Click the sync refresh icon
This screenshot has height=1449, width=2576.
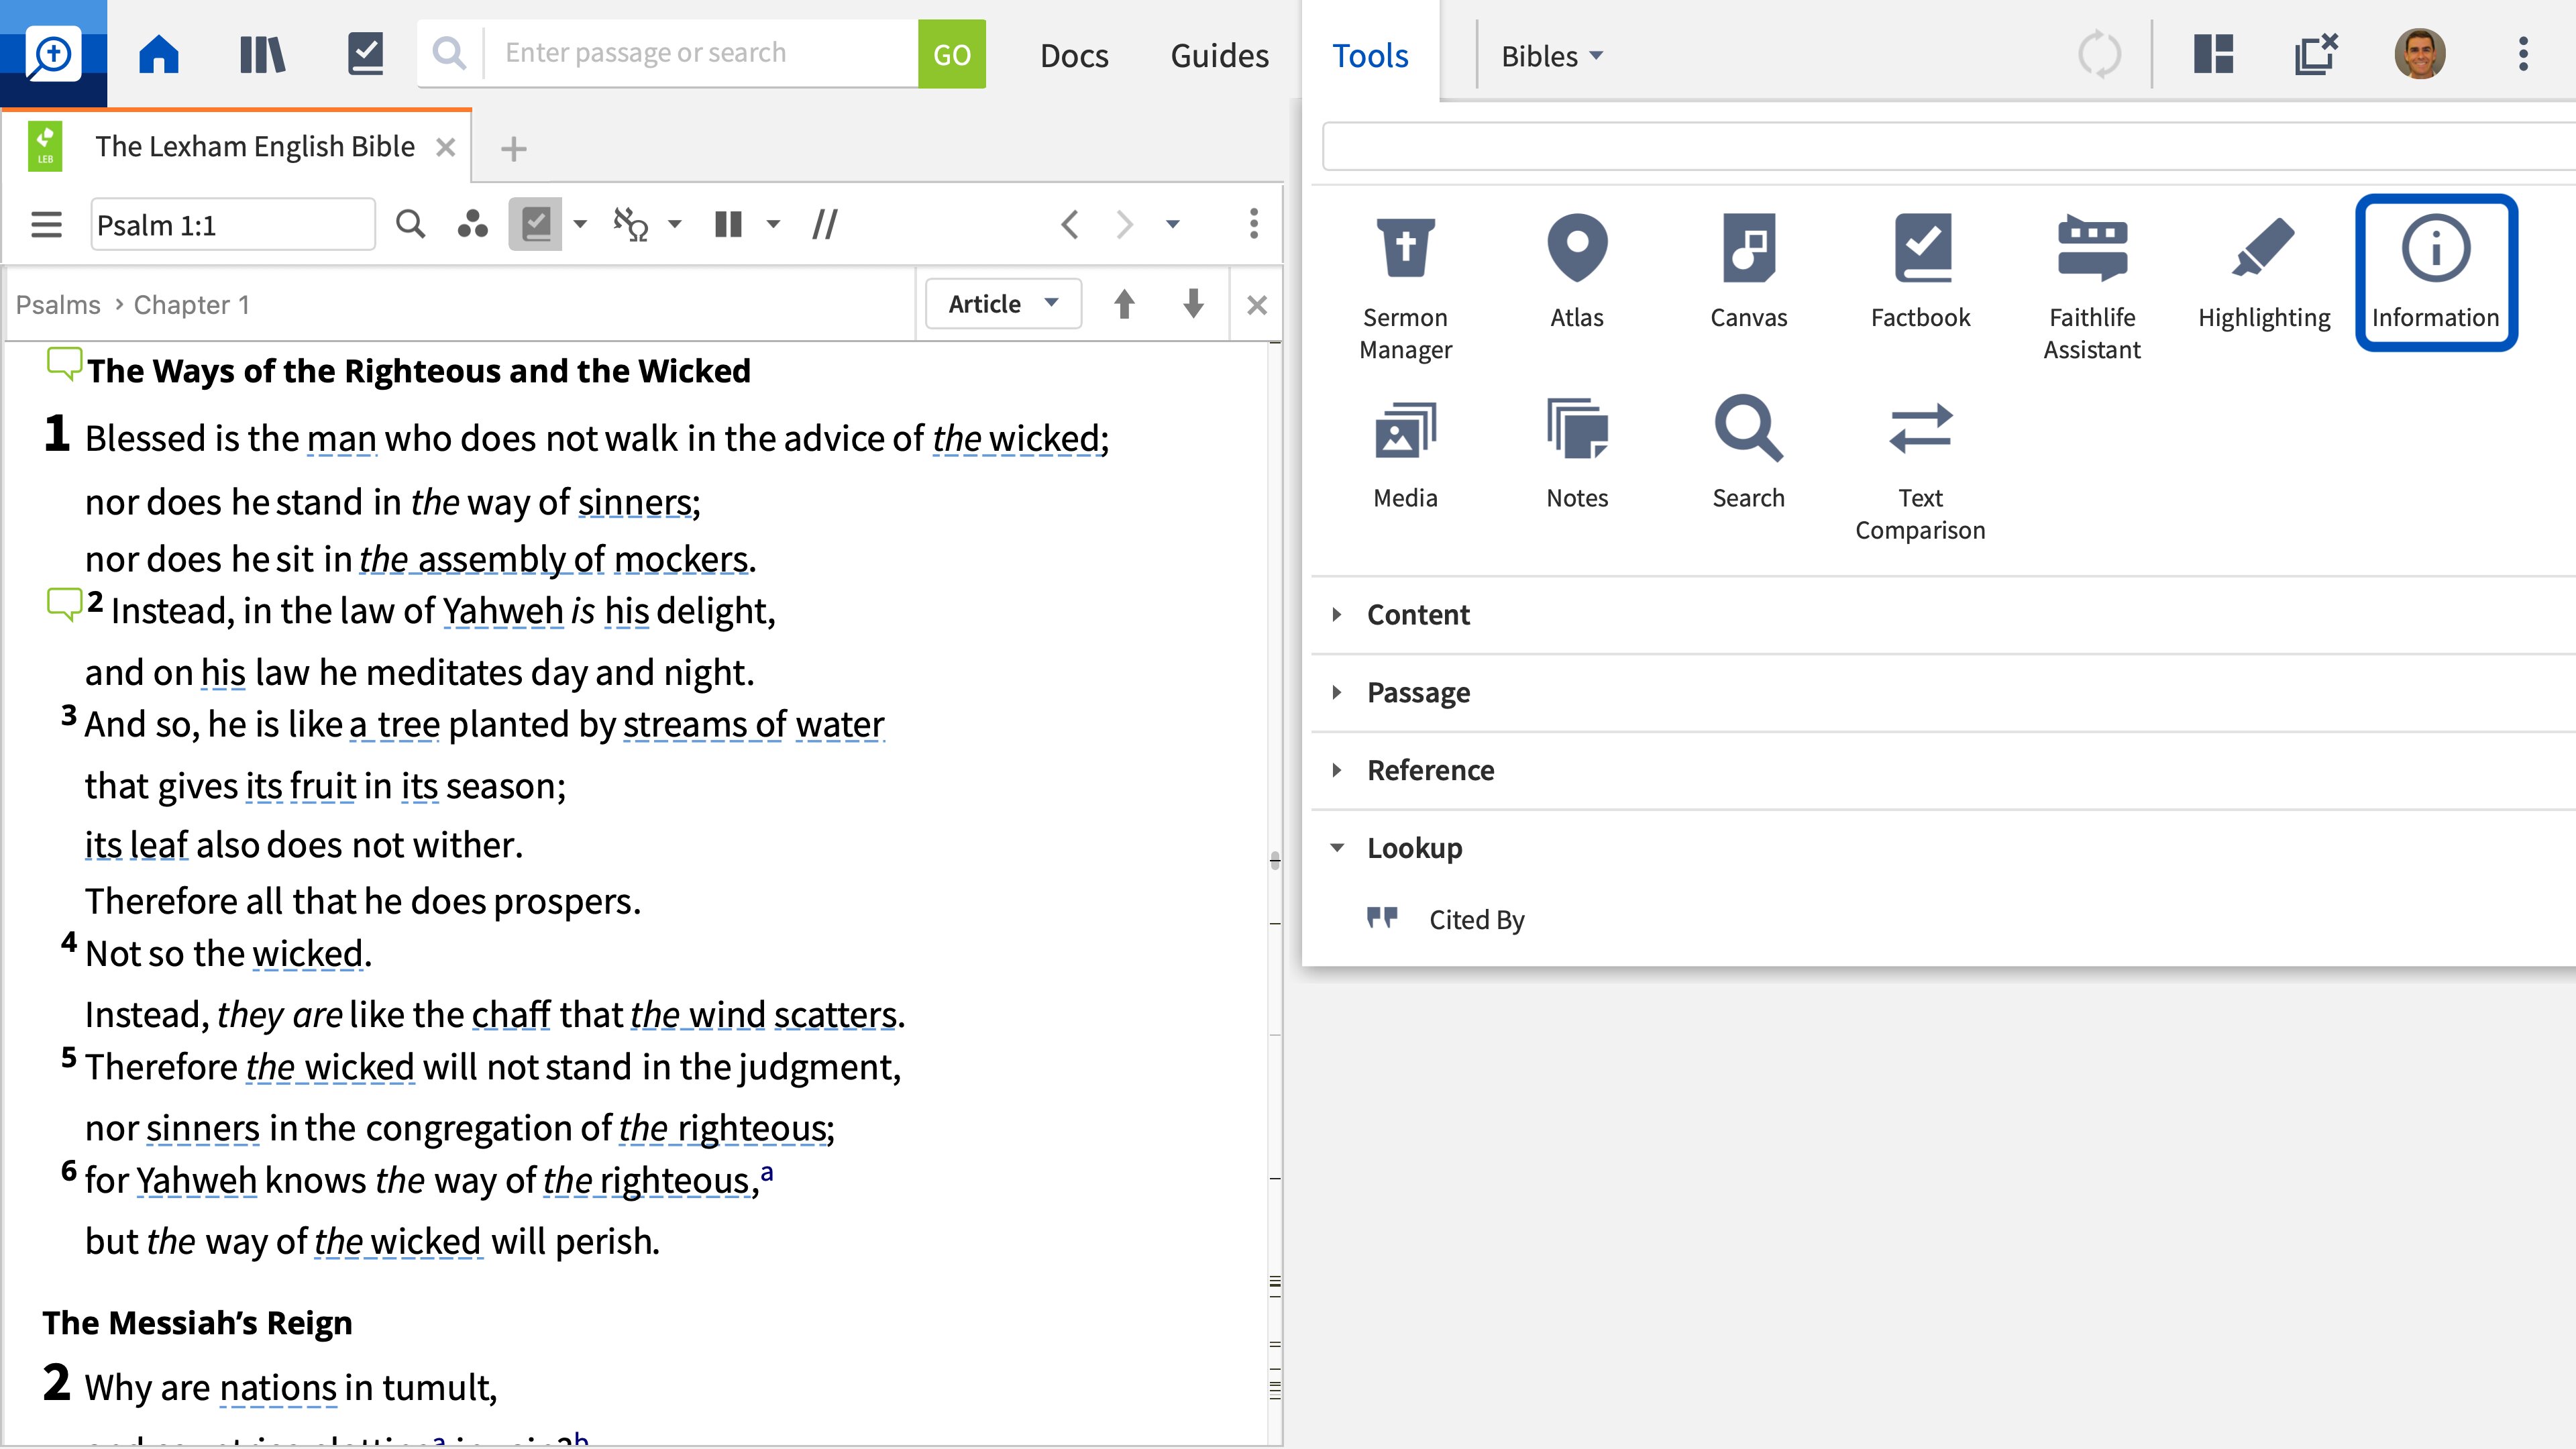click(2099, 54)
